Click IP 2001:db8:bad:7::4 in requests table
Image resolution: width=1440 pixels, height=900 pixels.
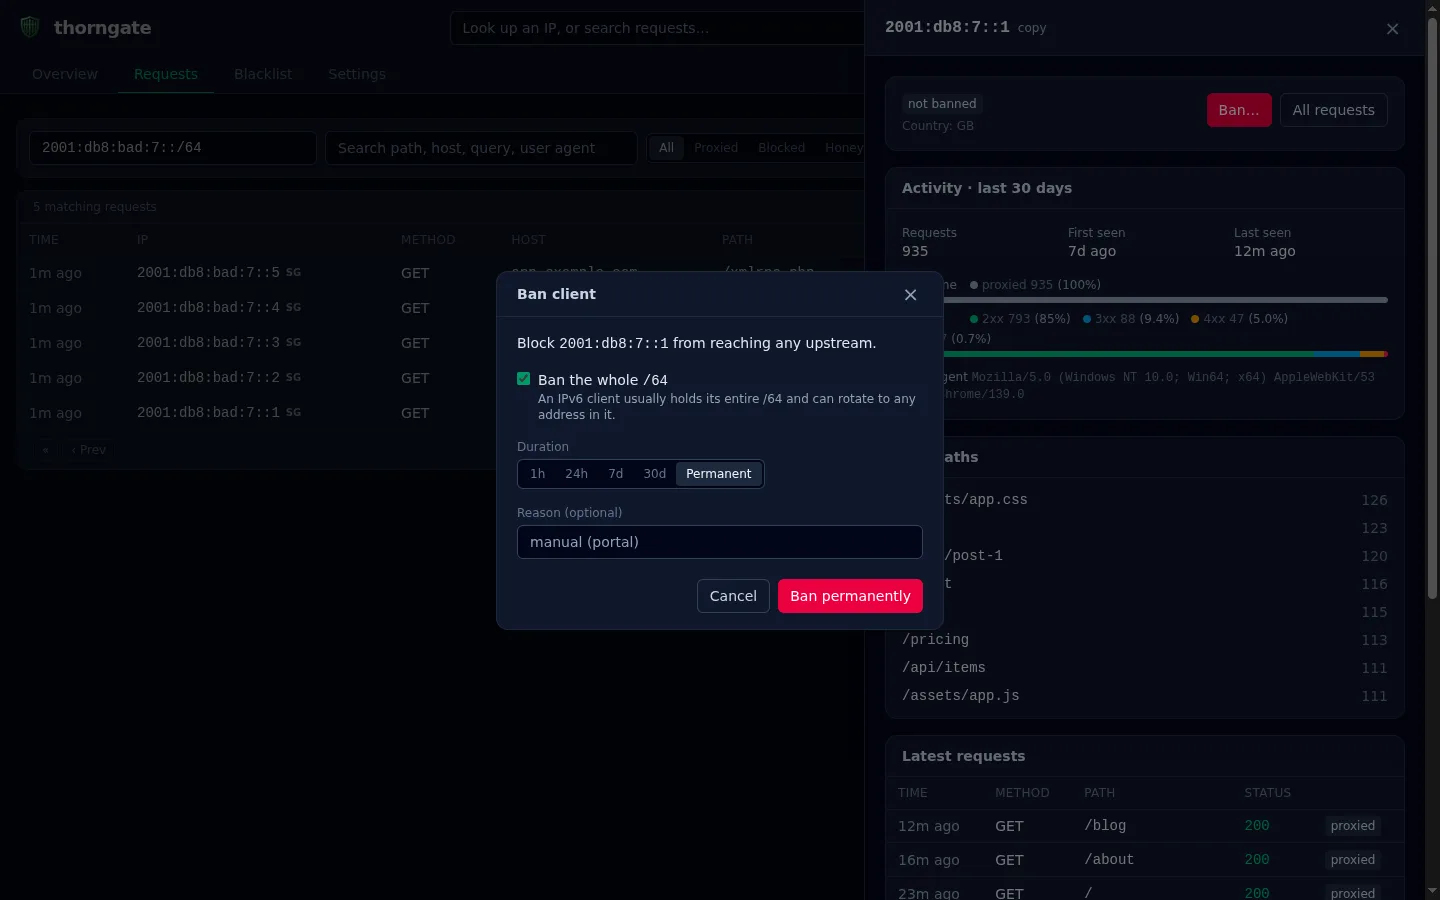click(x=208, y=308)
